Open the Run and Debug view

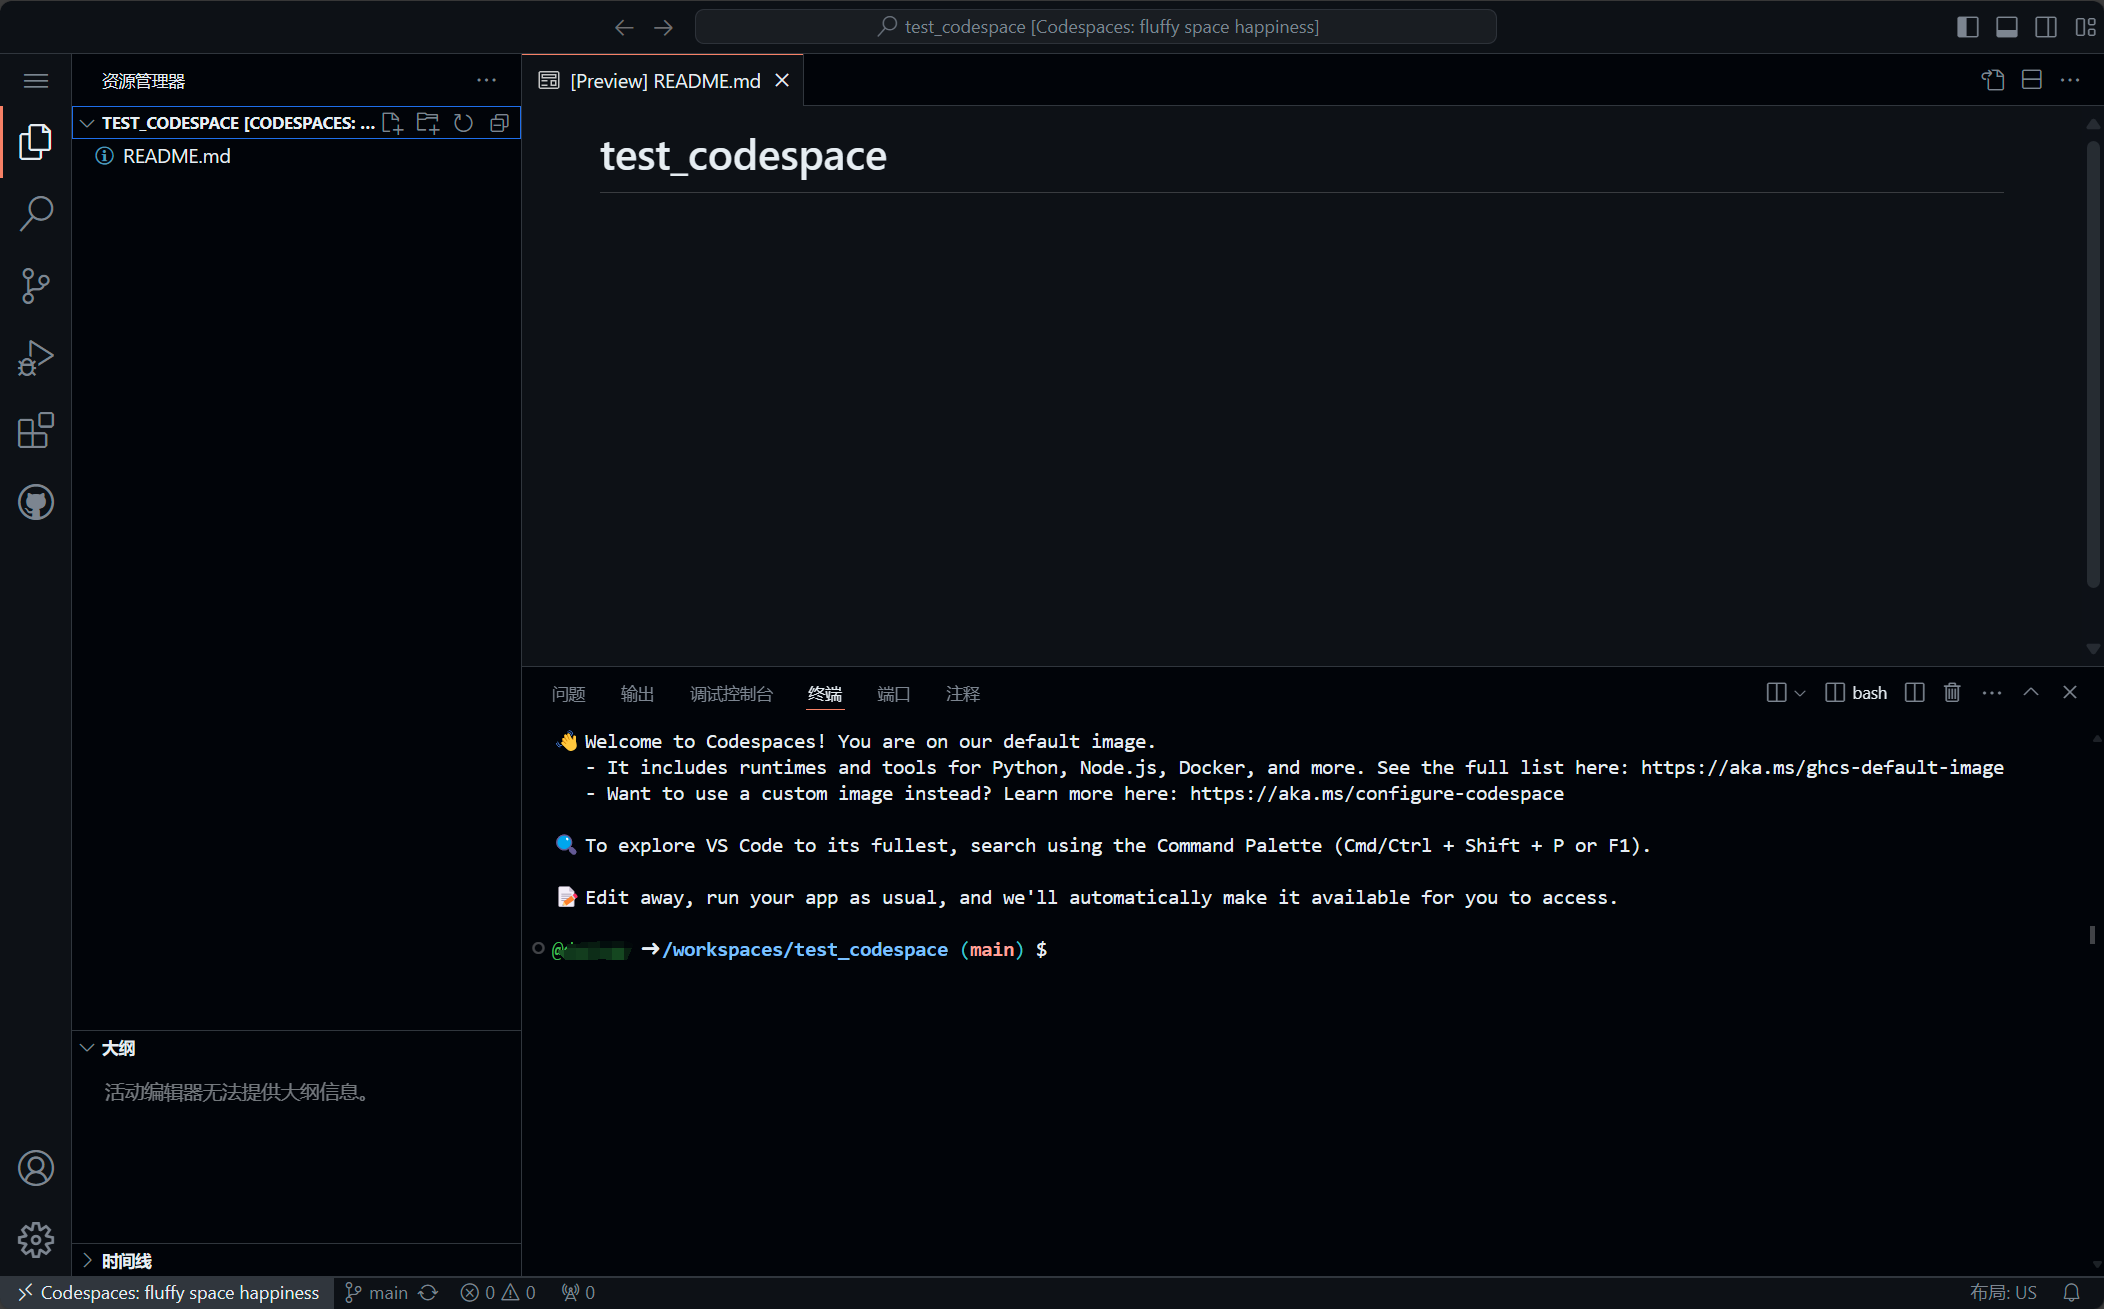coord(36,358)
